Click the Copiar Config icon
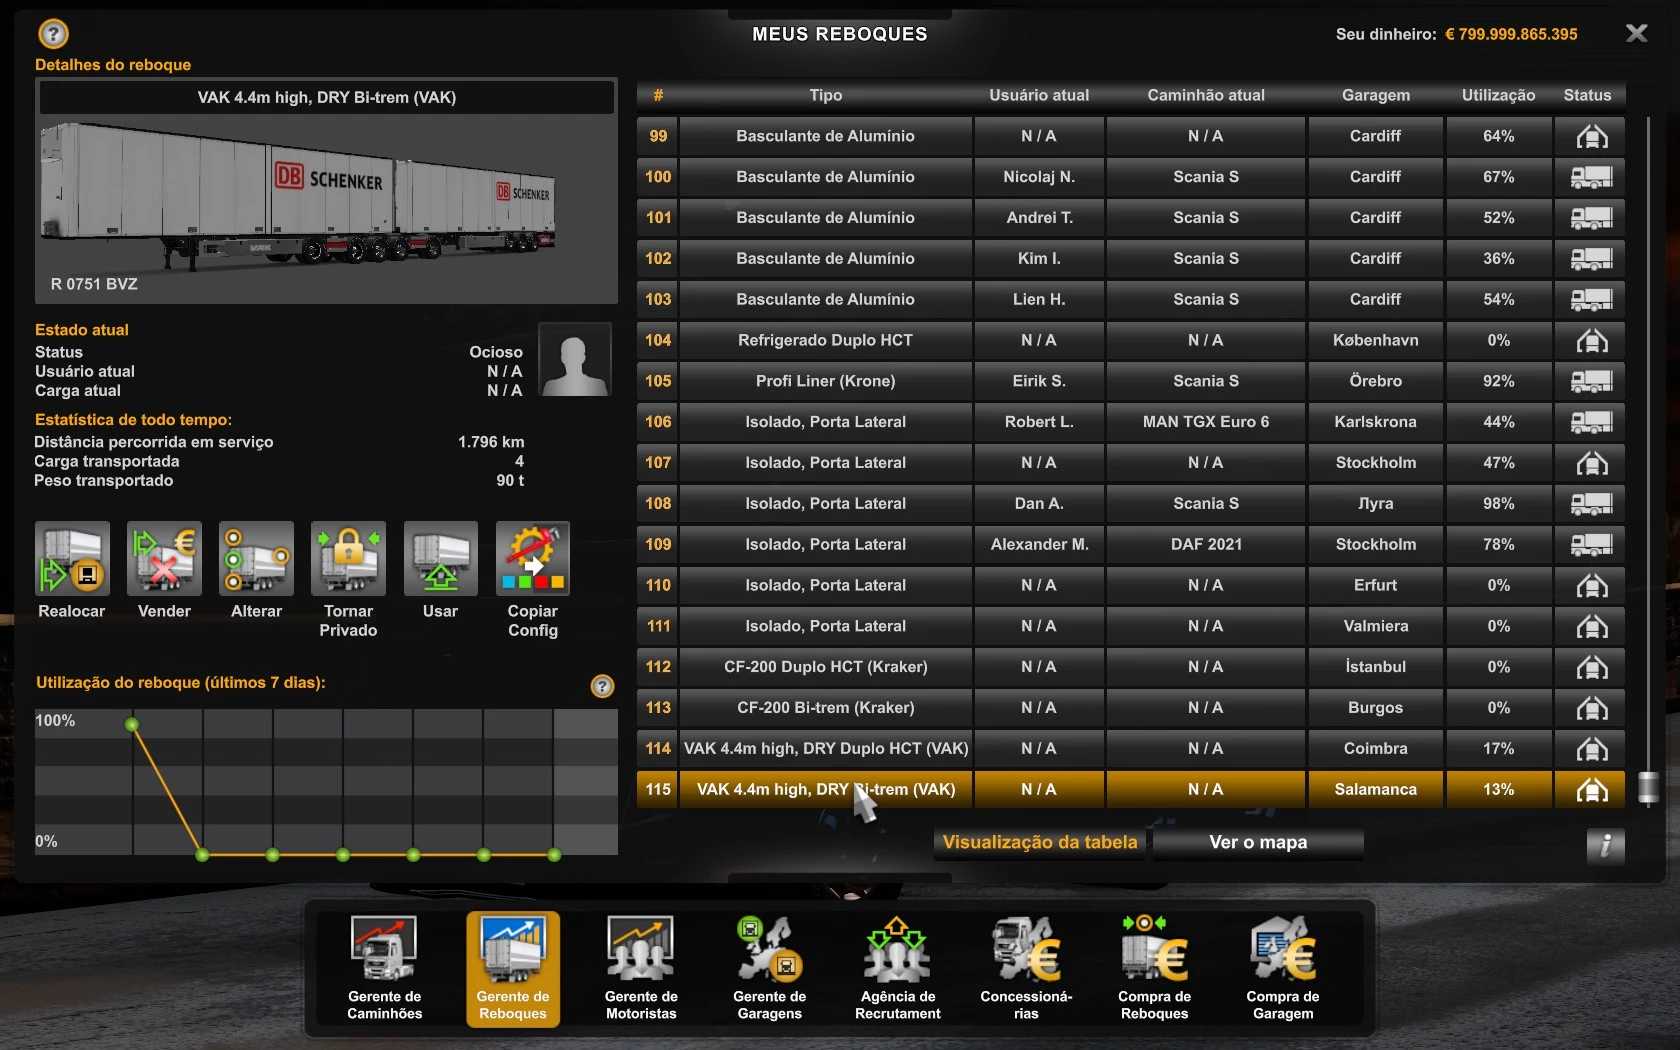The image size is (1680, 1050). [532, 559]
